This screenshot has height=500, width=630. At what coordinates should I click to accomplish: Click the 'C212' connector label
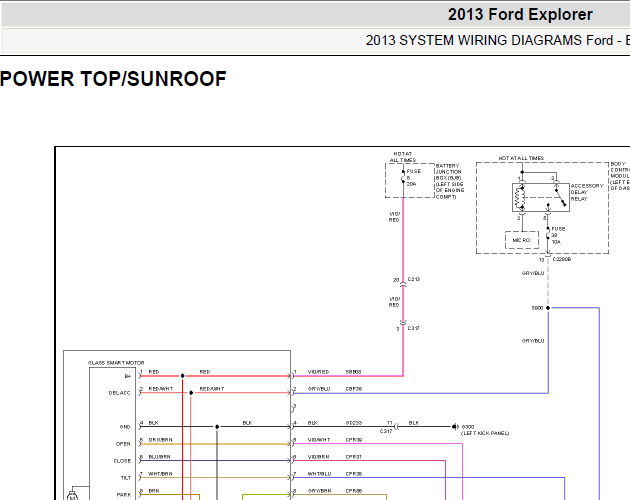tap(414, 279)
